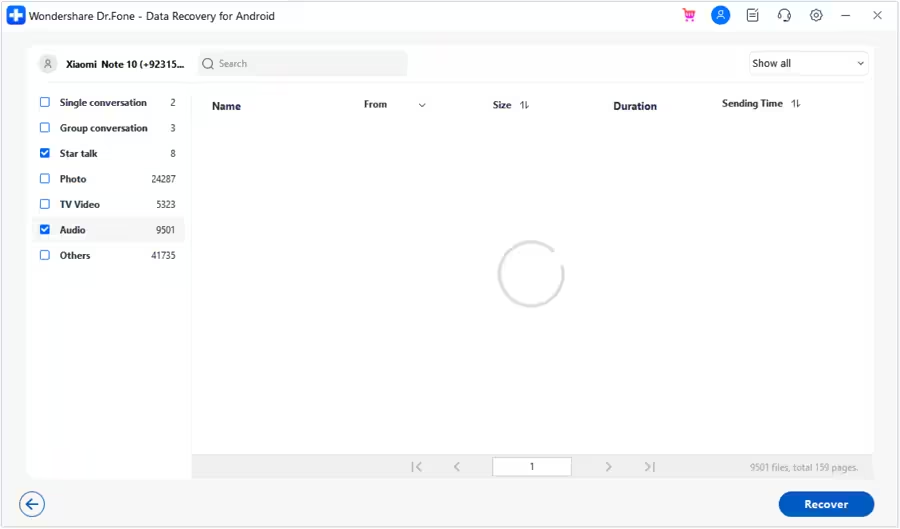Open the feedback notes icon

(x=753, y=16)
